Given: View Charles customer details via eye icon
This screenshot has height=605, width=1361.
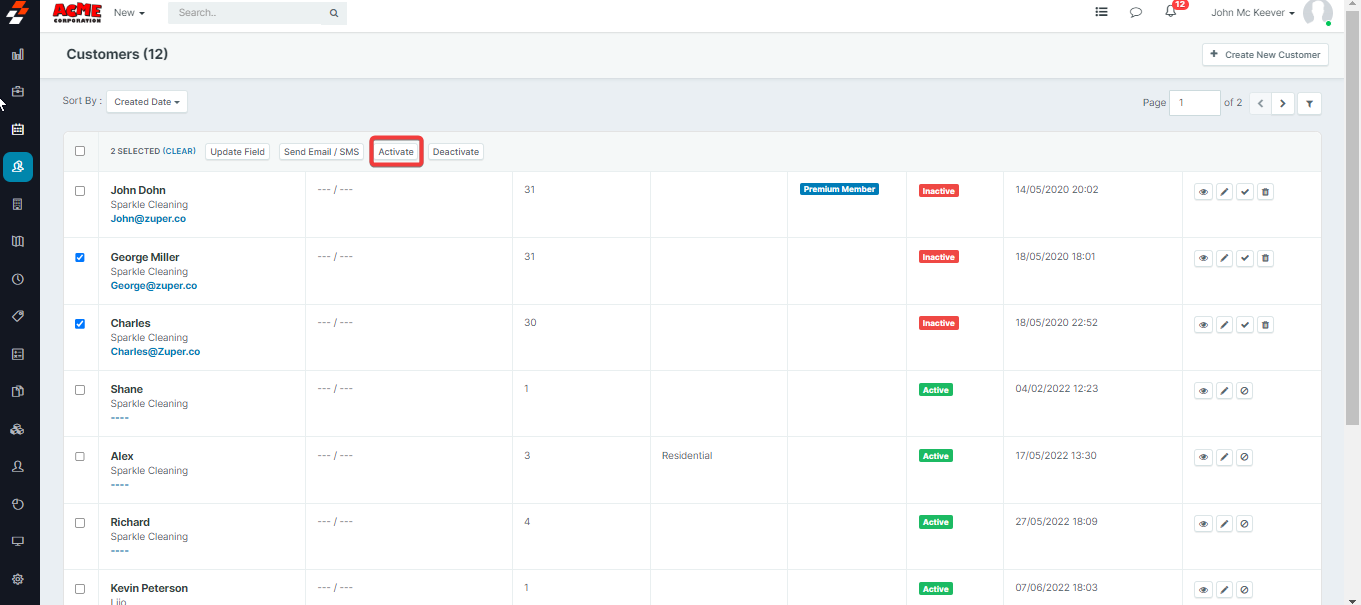Looking at the screenshot, I should click(x=1203, y=325).
